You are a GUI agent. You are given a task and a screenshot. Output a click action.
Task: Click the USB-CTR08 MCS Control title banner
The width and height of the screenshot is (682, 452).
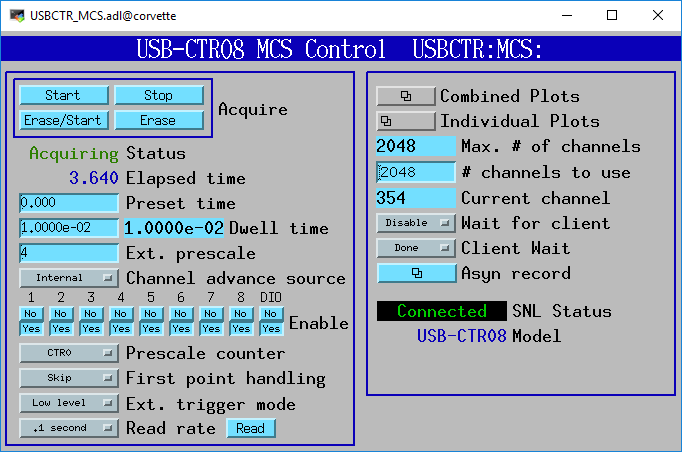[341, 48]
